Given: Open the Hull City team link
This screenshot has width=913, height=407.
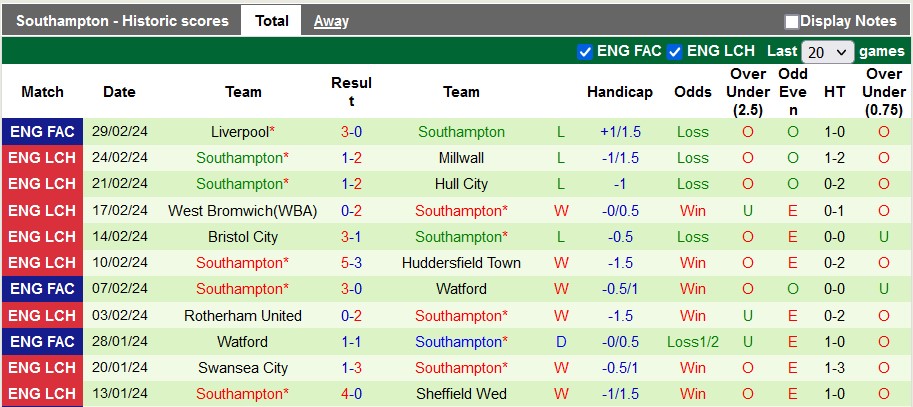Looking at the screenshot, I should (461, 184).
